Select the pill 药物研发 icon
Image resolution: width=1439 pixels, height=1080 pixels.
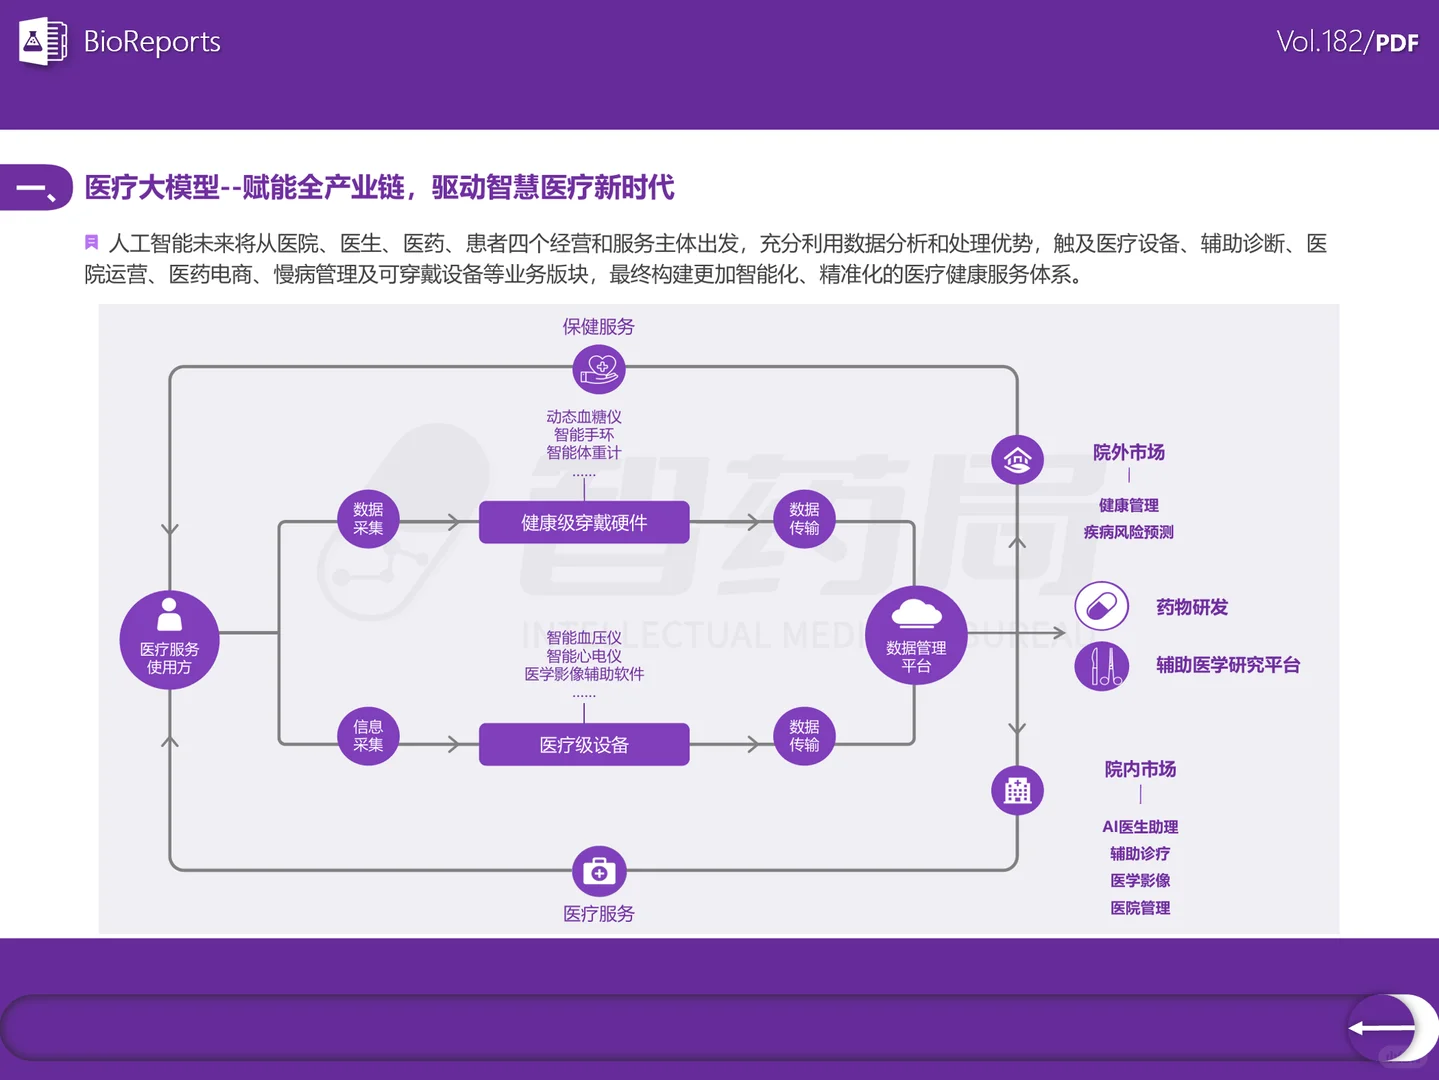point(1101,606)
